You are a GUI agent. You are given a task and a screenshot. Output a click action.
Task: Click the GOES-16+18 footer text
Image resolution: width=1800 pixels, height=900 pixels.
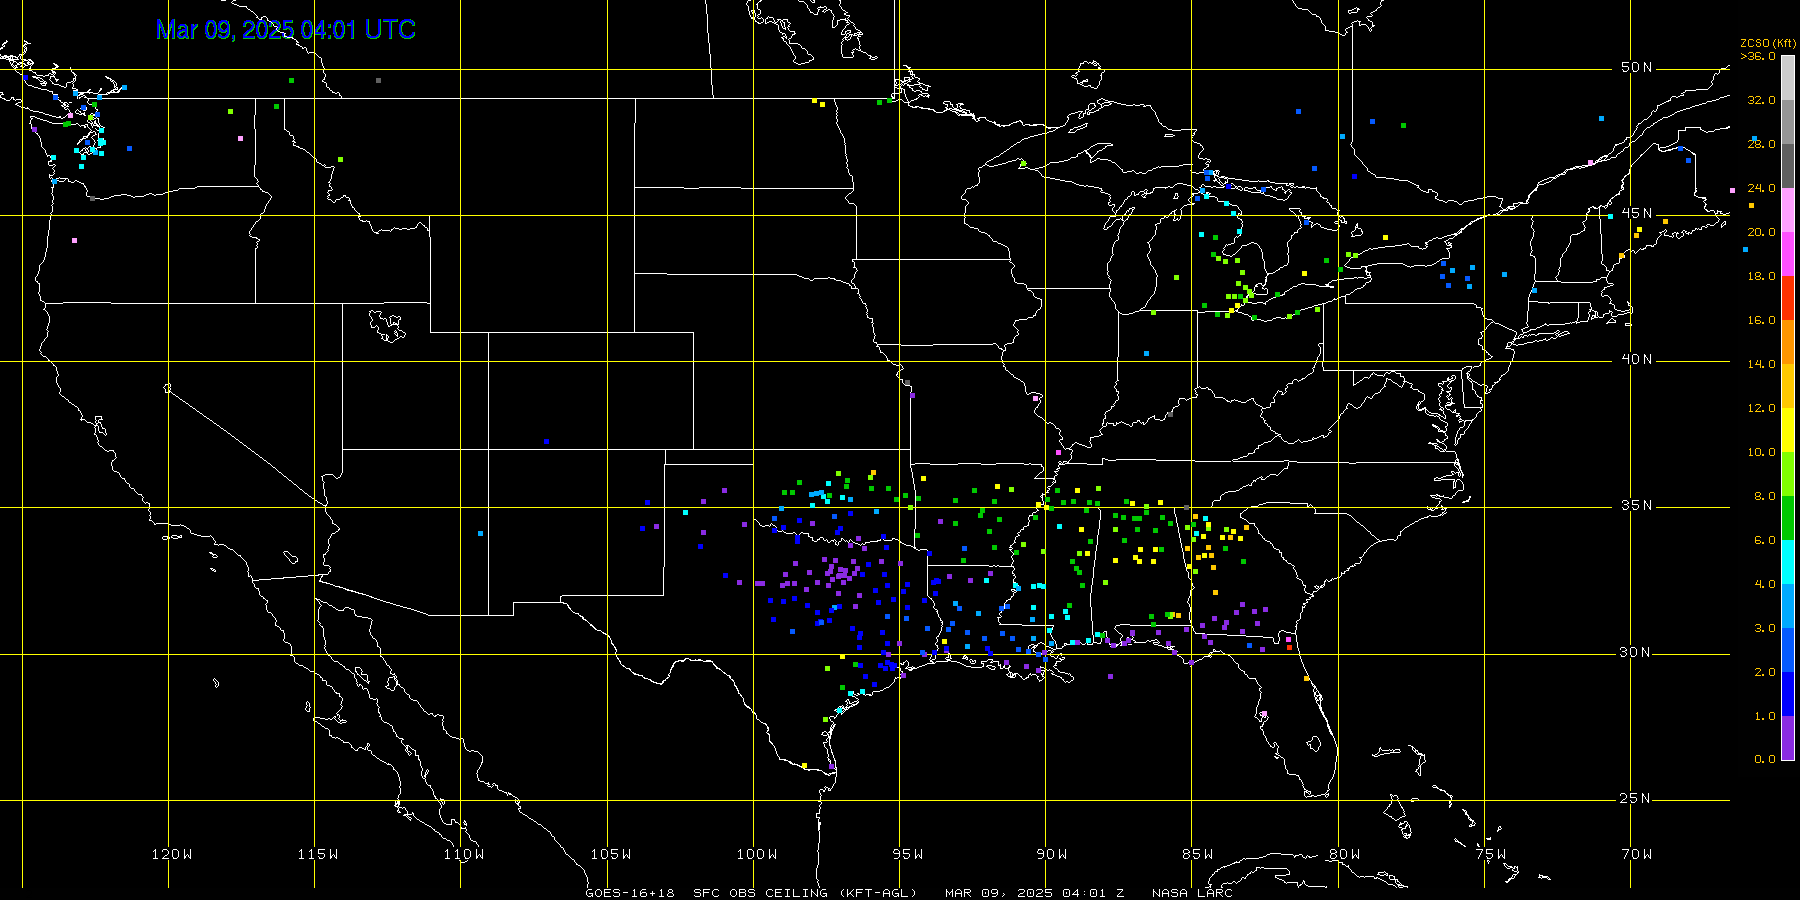tap(630, 893)
